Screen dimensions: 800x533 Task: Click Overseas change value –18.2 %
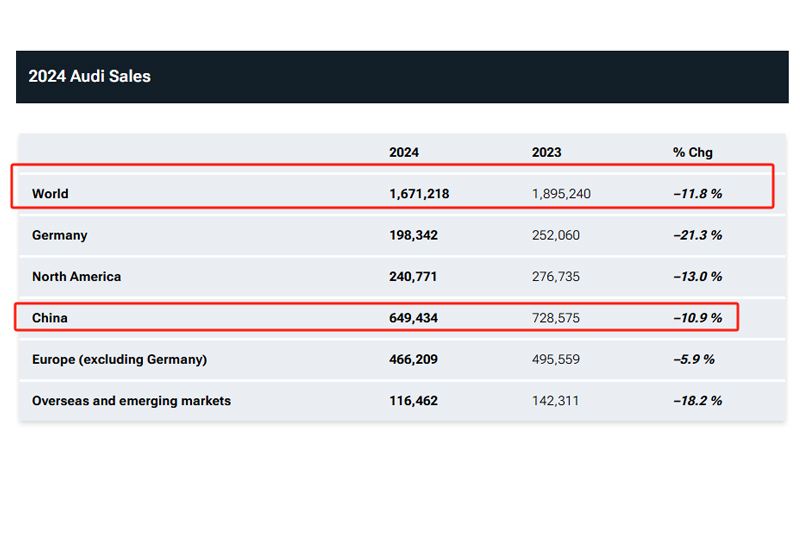point(697,400)
